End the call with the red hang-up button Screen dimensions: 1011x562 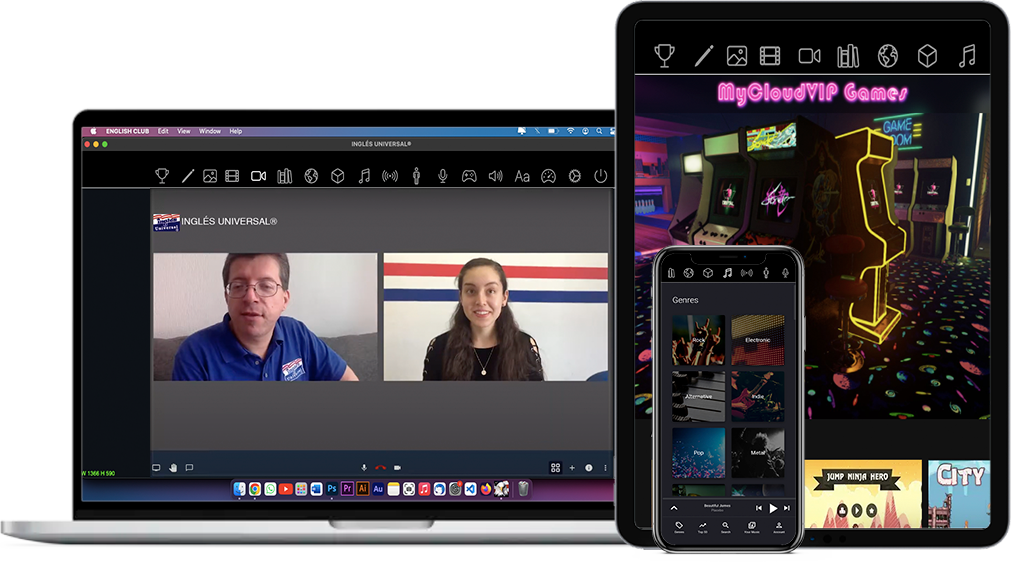380,467
